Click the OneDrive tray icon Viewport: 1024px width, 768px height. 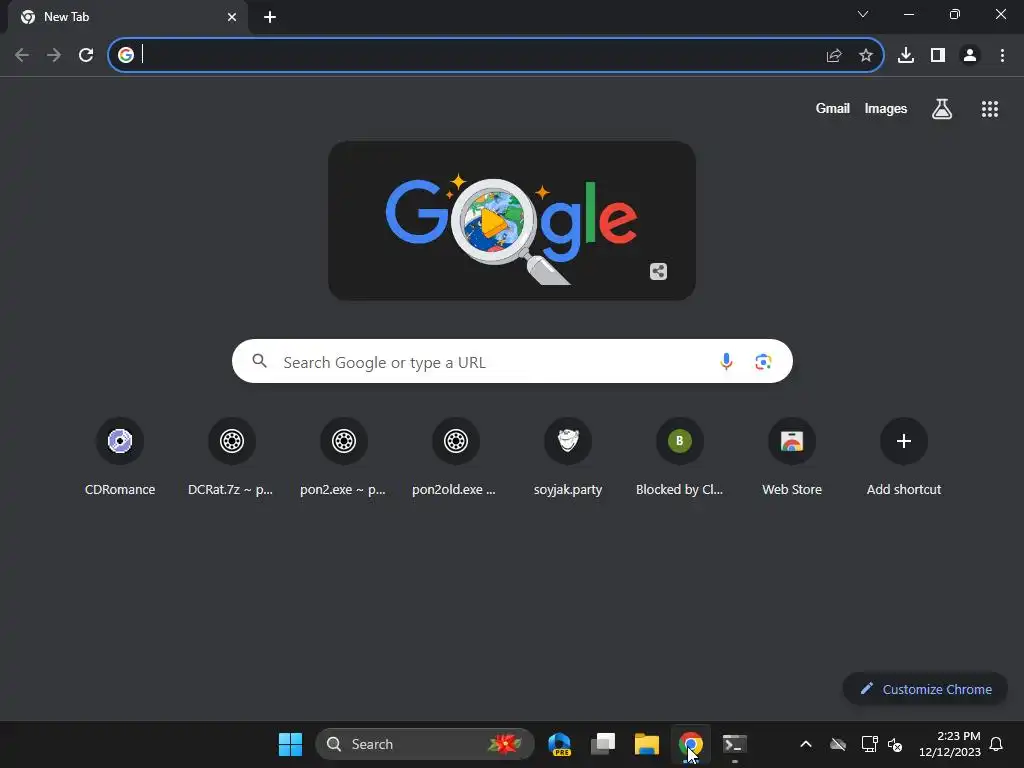pyautogui.click(x=838, y=744)
